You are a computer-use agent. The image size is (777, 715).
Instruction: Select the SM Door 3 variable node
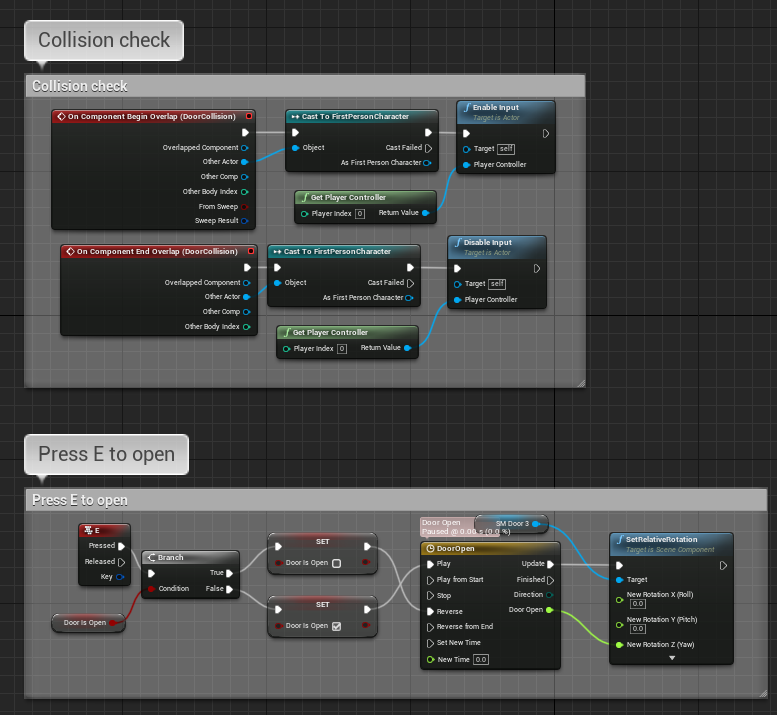pyautogui.click(x=512, y=523)
